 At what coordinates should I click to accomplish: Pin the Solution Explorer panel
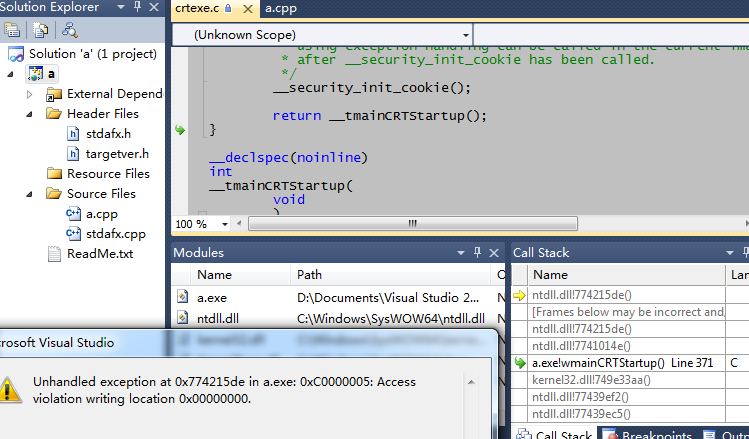[x=136, y=8]
